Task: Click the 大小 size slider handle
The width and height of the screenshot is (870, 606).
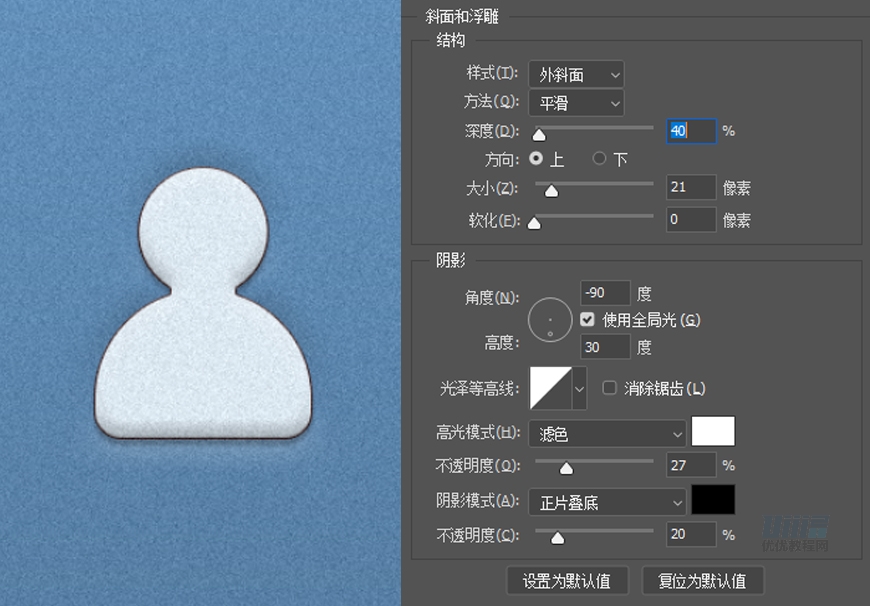Action: pyautogui.click(x=551, y=191)
